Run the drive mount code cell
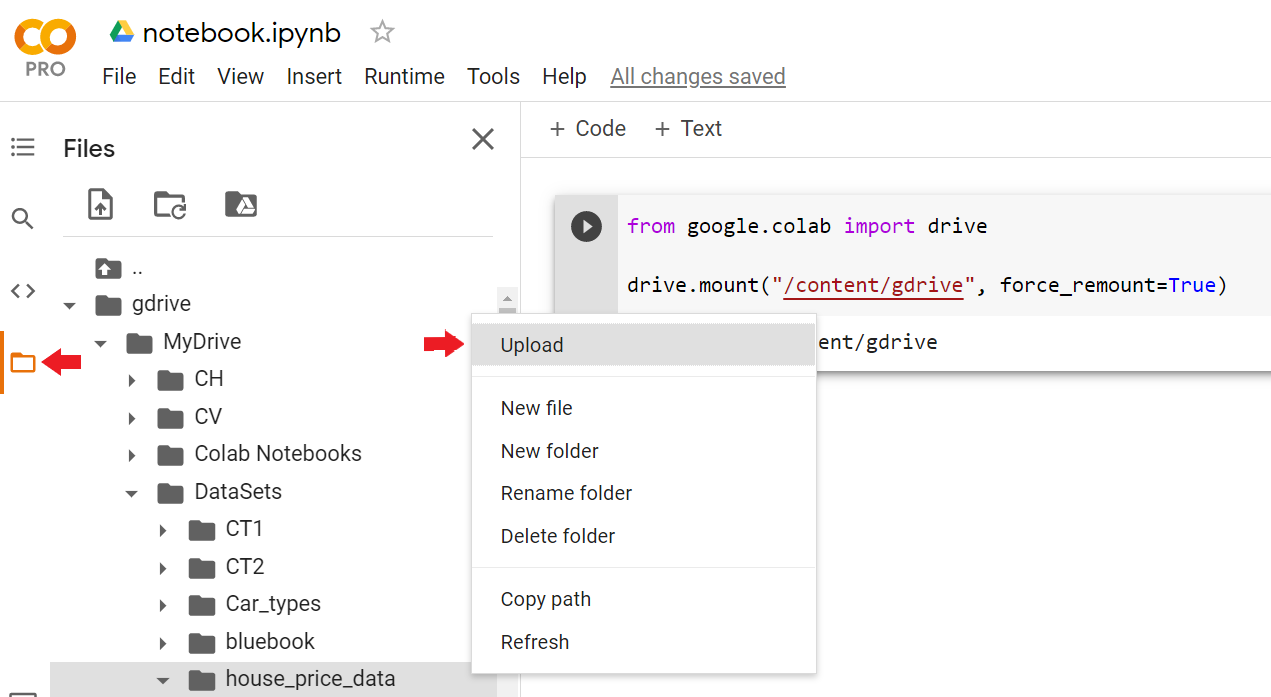Viewport: 1271px width, 697px height. point(586,226)
